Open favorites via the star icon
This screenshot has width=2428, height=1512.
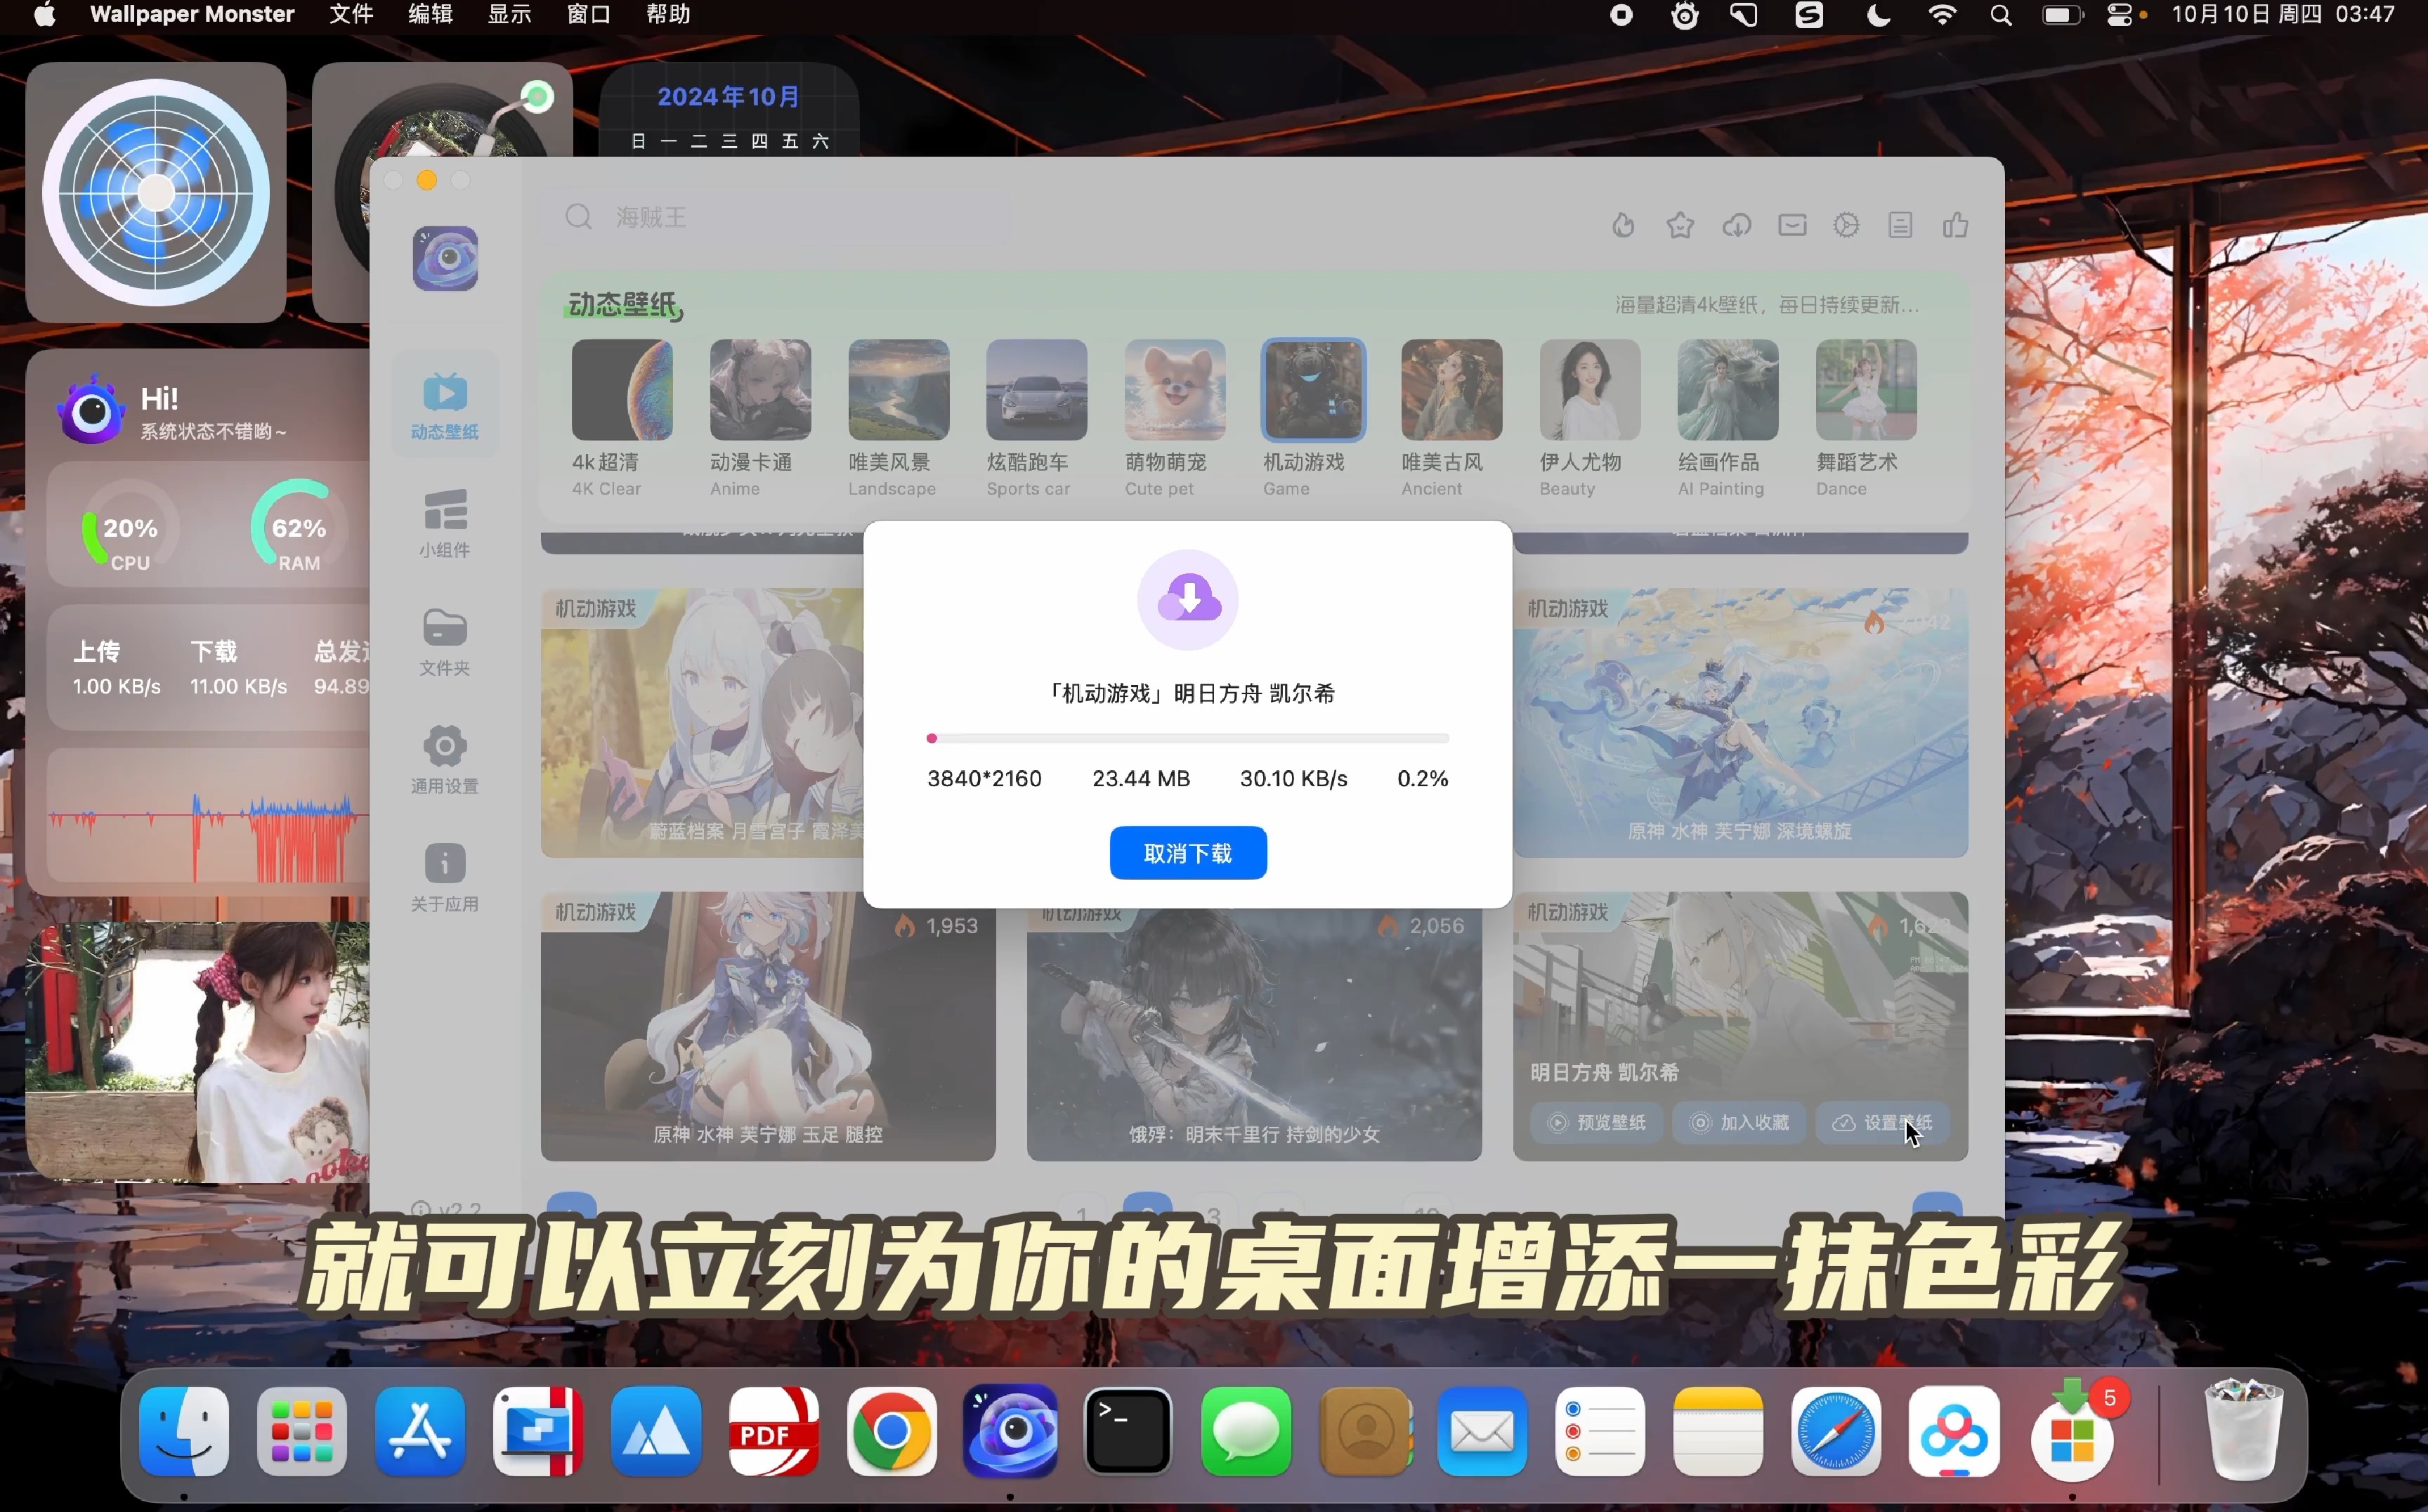1680,225
